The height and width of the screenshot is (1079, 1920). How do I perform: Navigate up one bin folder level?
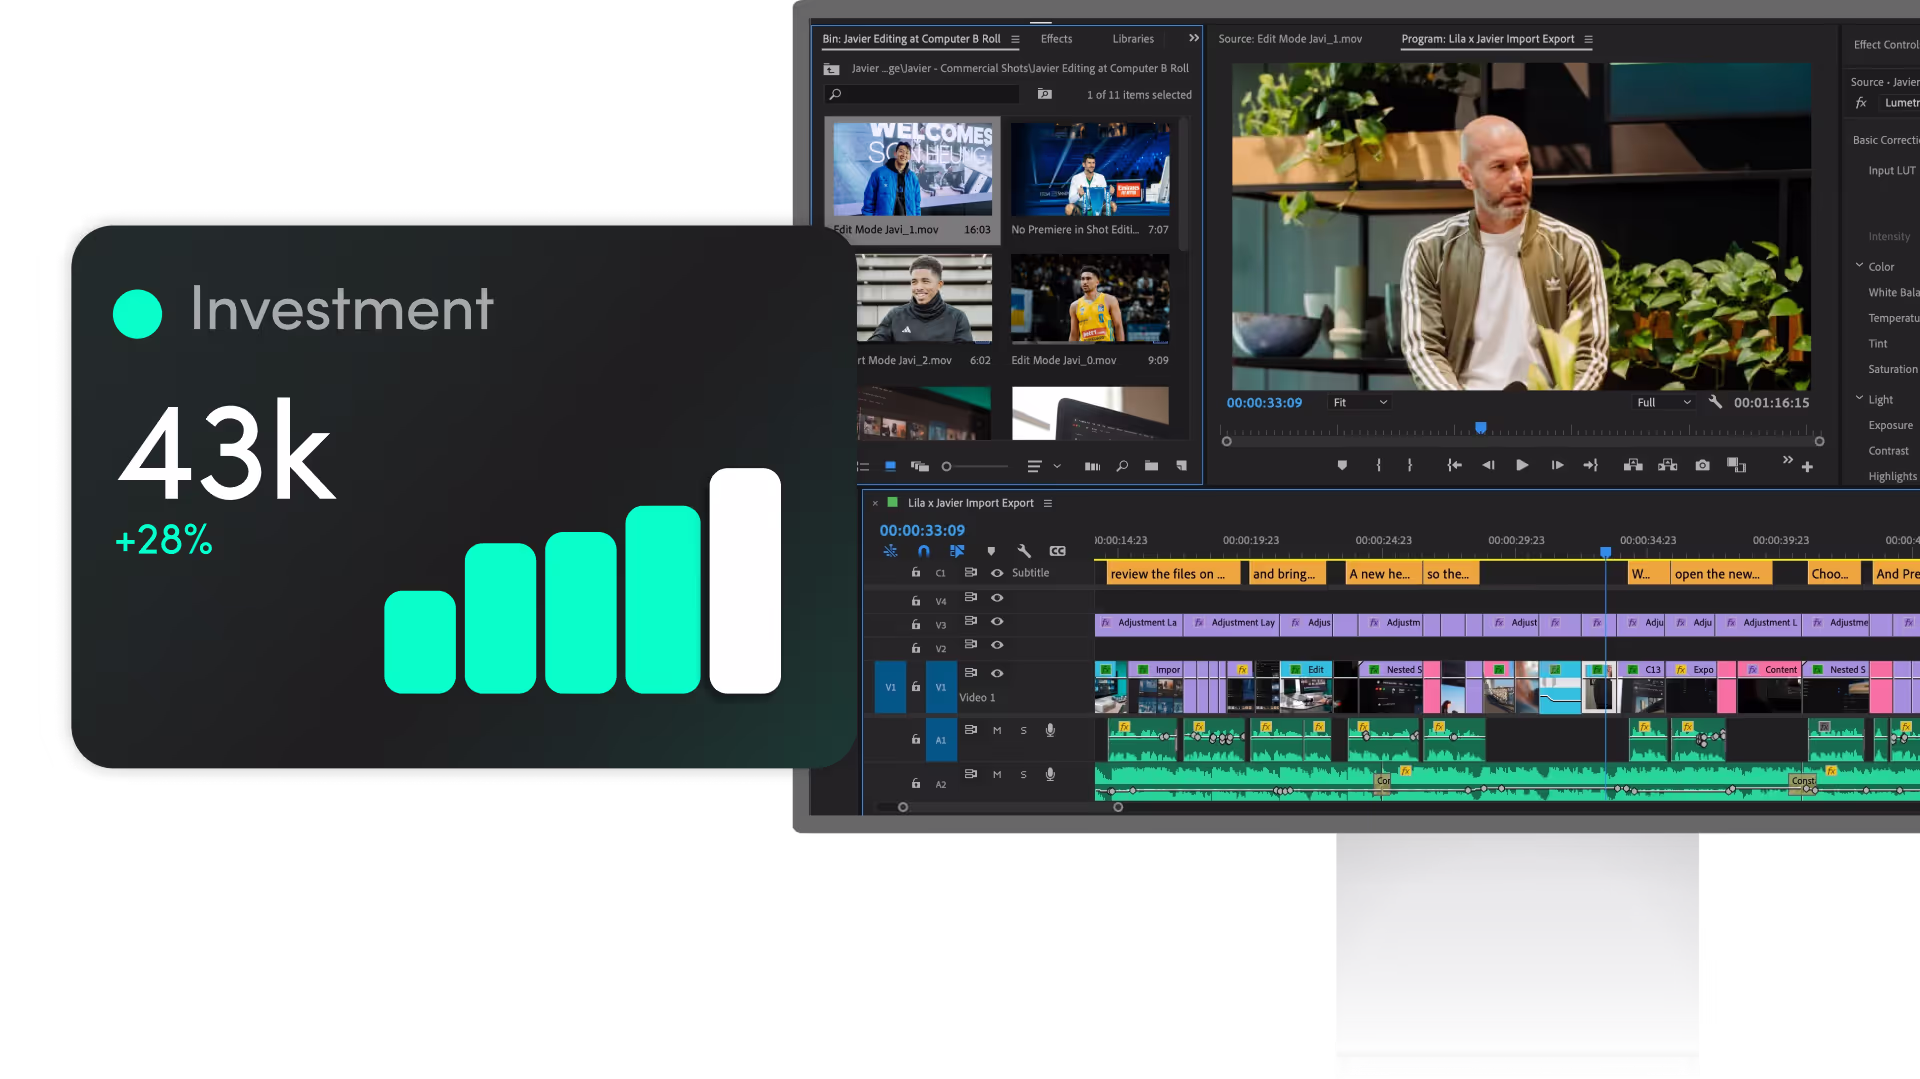pyautogui.click(x=831, y=69)
